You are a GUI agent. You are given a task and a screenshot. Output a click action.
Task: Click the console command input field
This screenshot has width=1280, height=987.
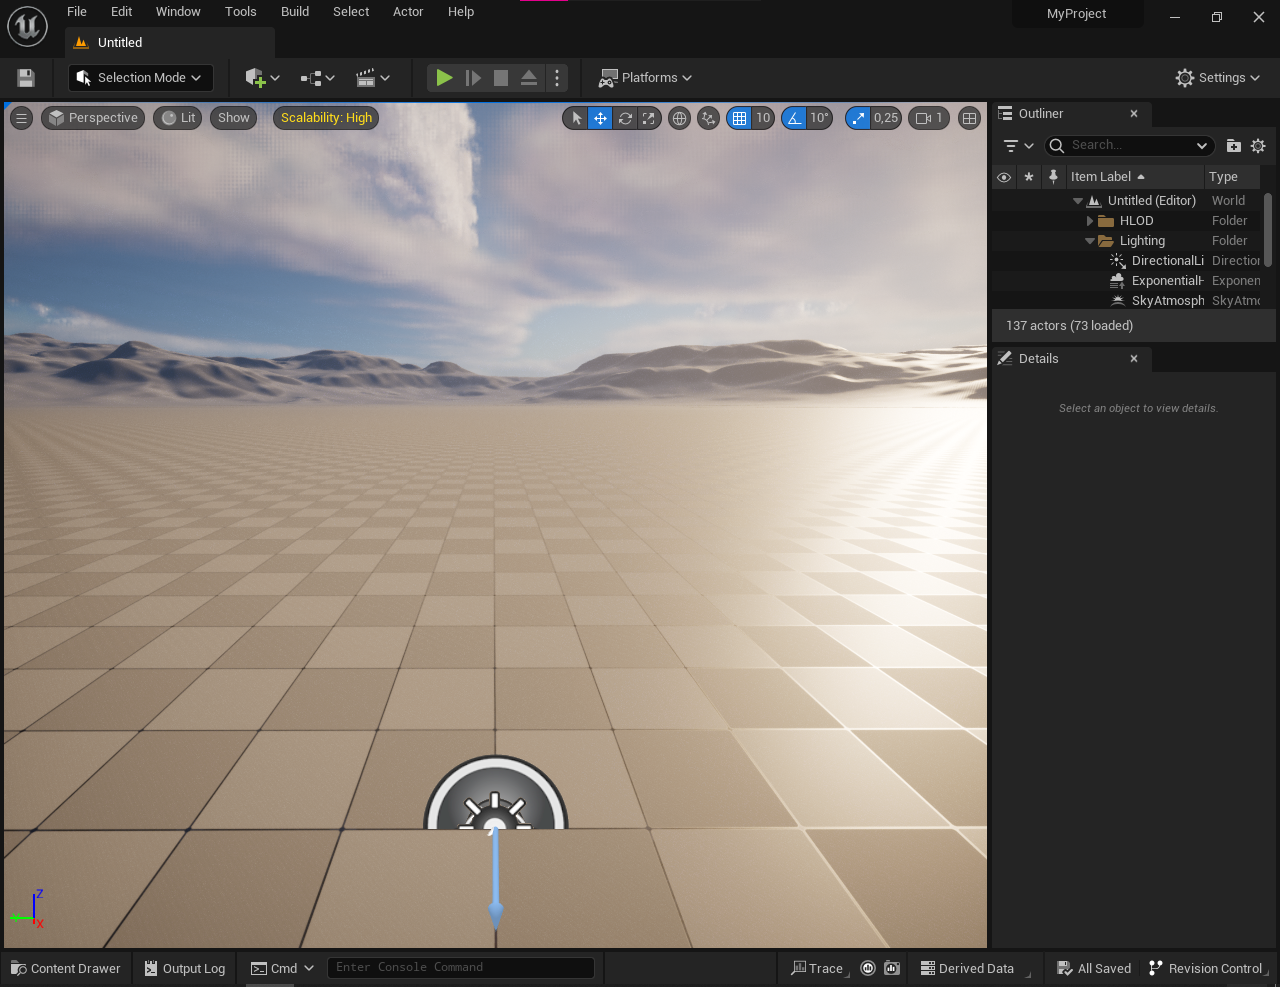point(460,968)
